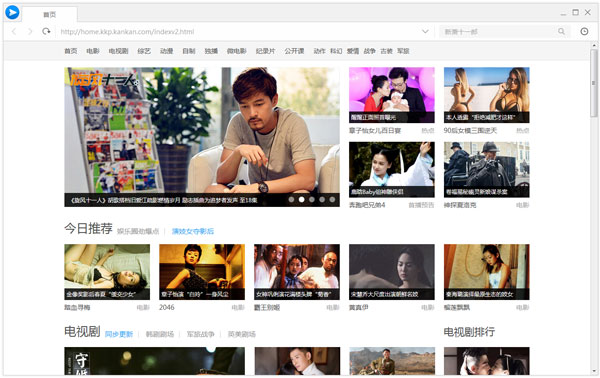Select the 首页 browser tab
Viewport: 600px width, 378px height.
pyautogui.click(x=50, y=15)
